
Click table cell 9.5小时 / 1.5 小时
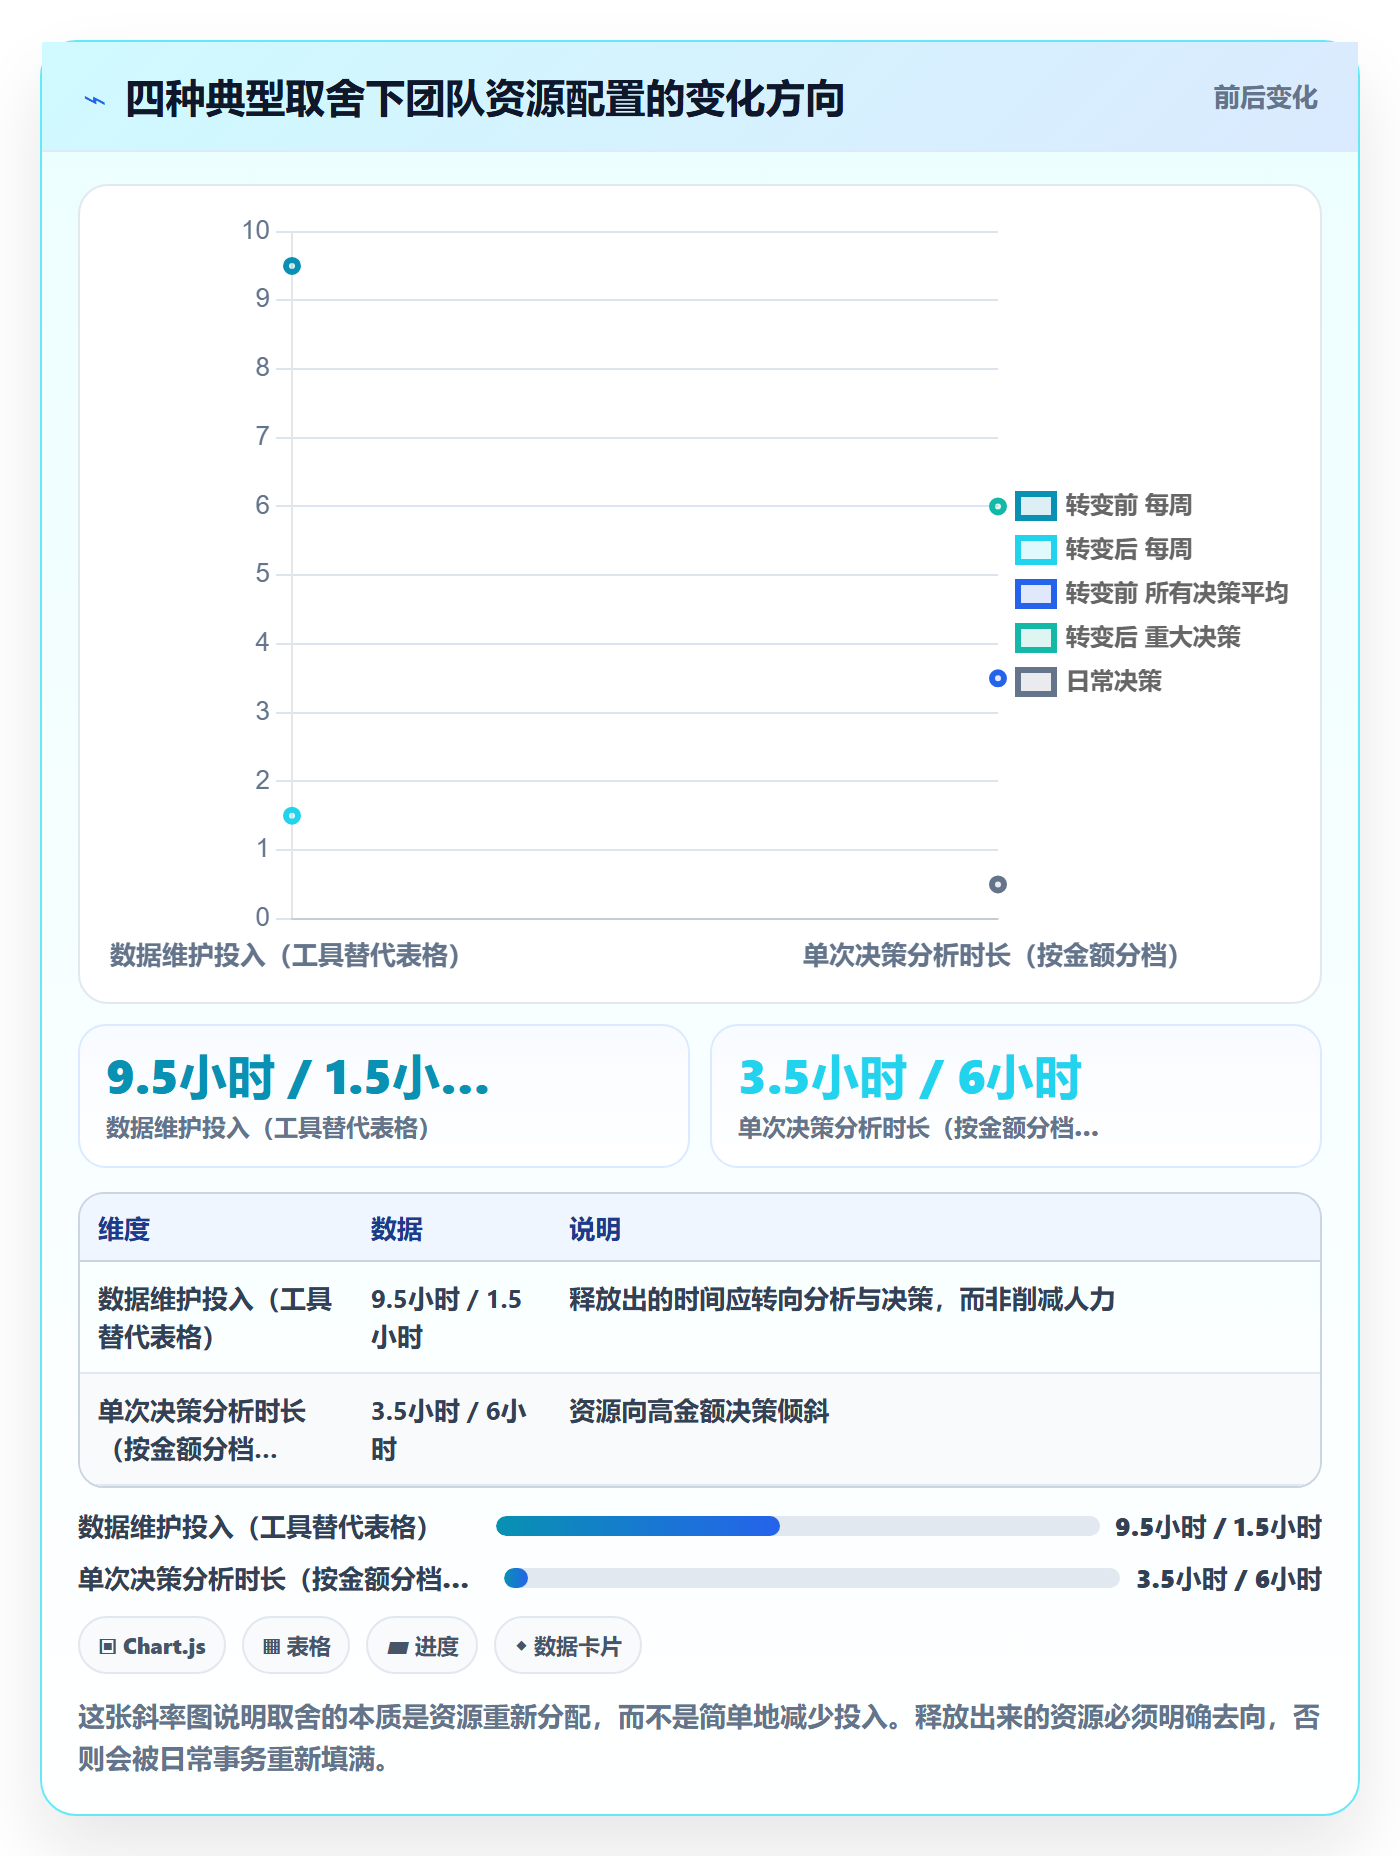(447, 1318)
